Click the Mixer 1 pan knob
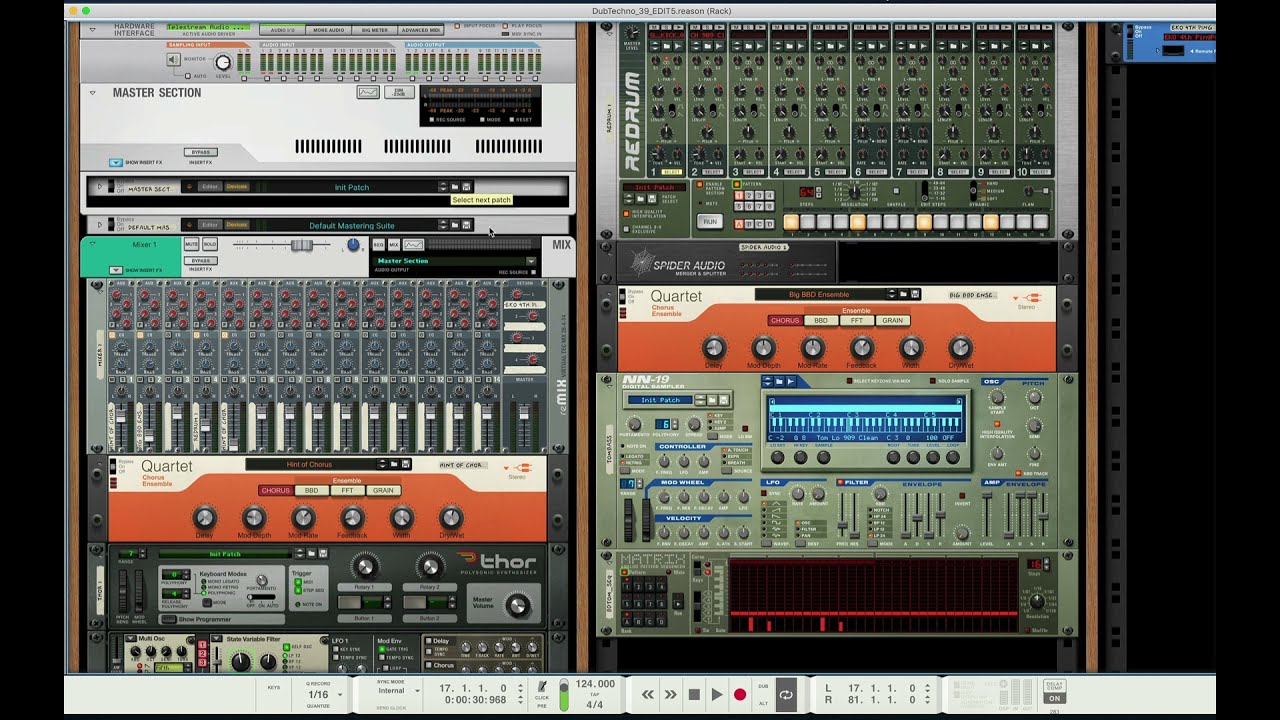 click(353, 245)
